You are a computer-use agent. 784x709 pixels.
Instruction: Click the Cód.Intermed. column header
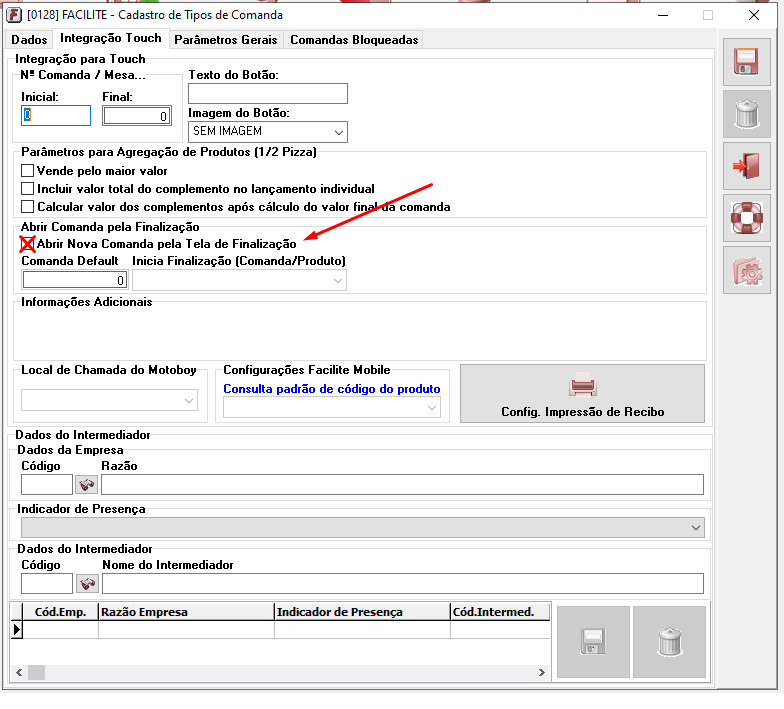(500, 612)
